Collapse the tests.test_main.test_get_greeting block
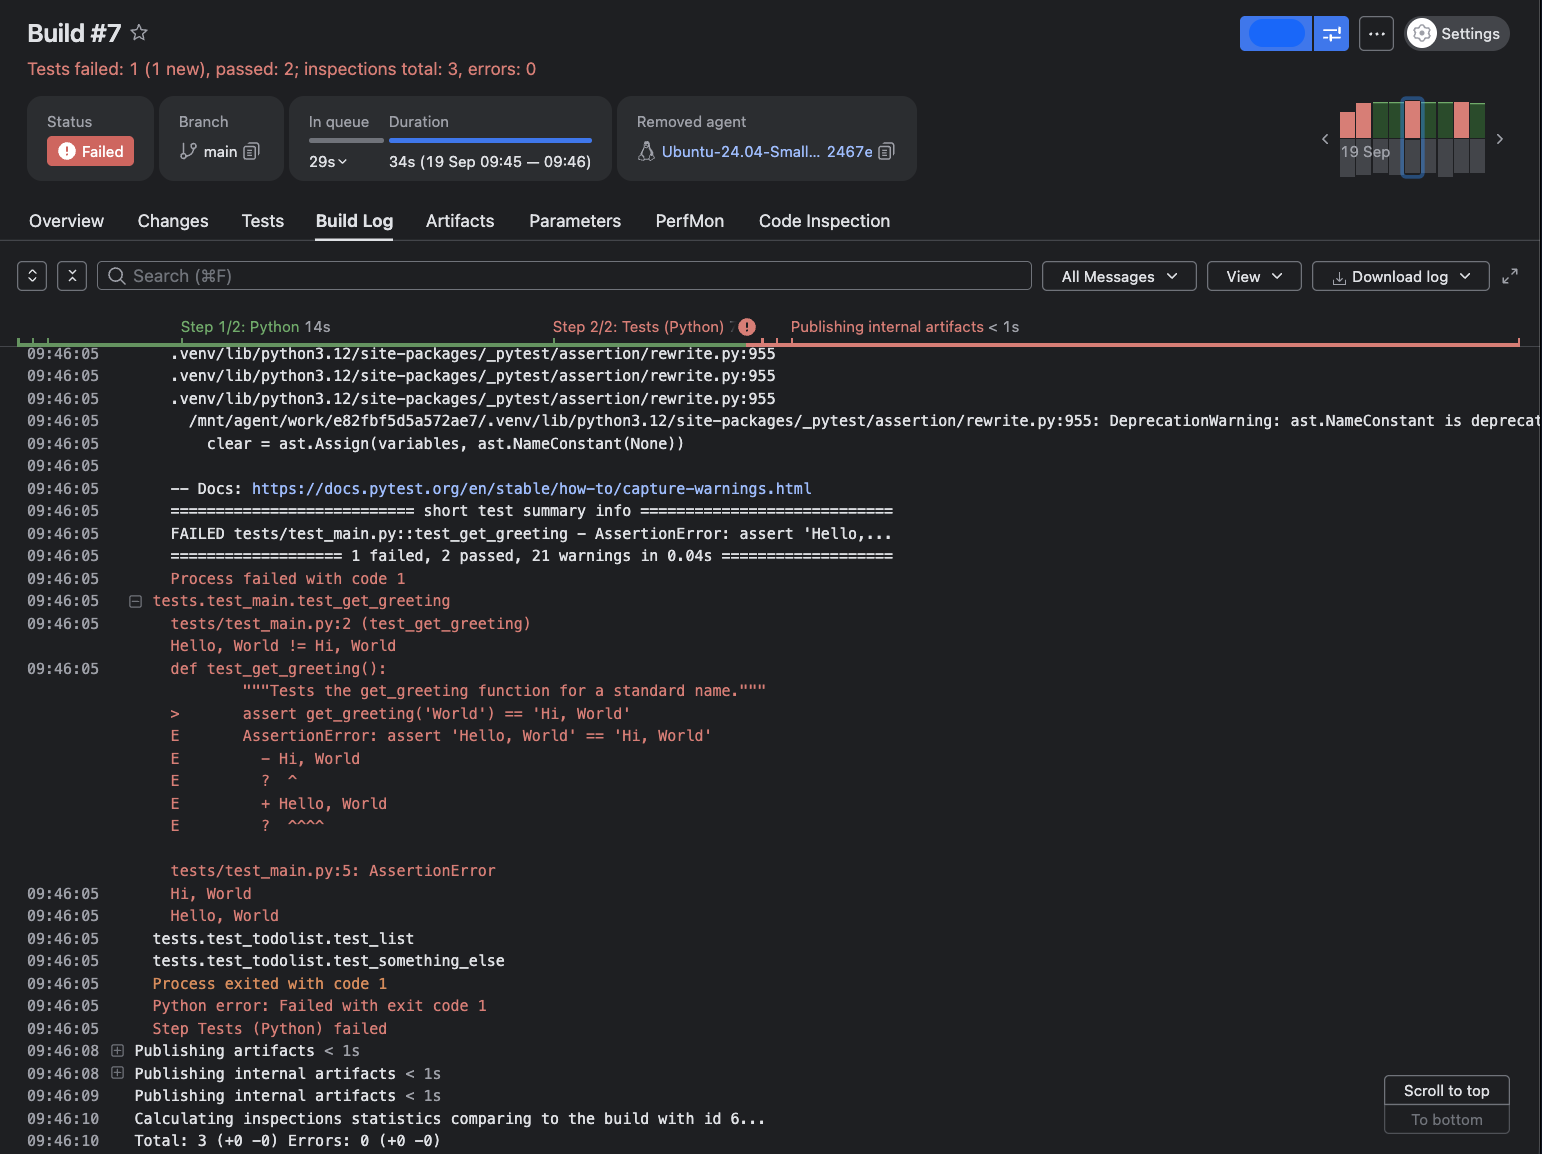 pyautogui.click(x=135, y=601)
